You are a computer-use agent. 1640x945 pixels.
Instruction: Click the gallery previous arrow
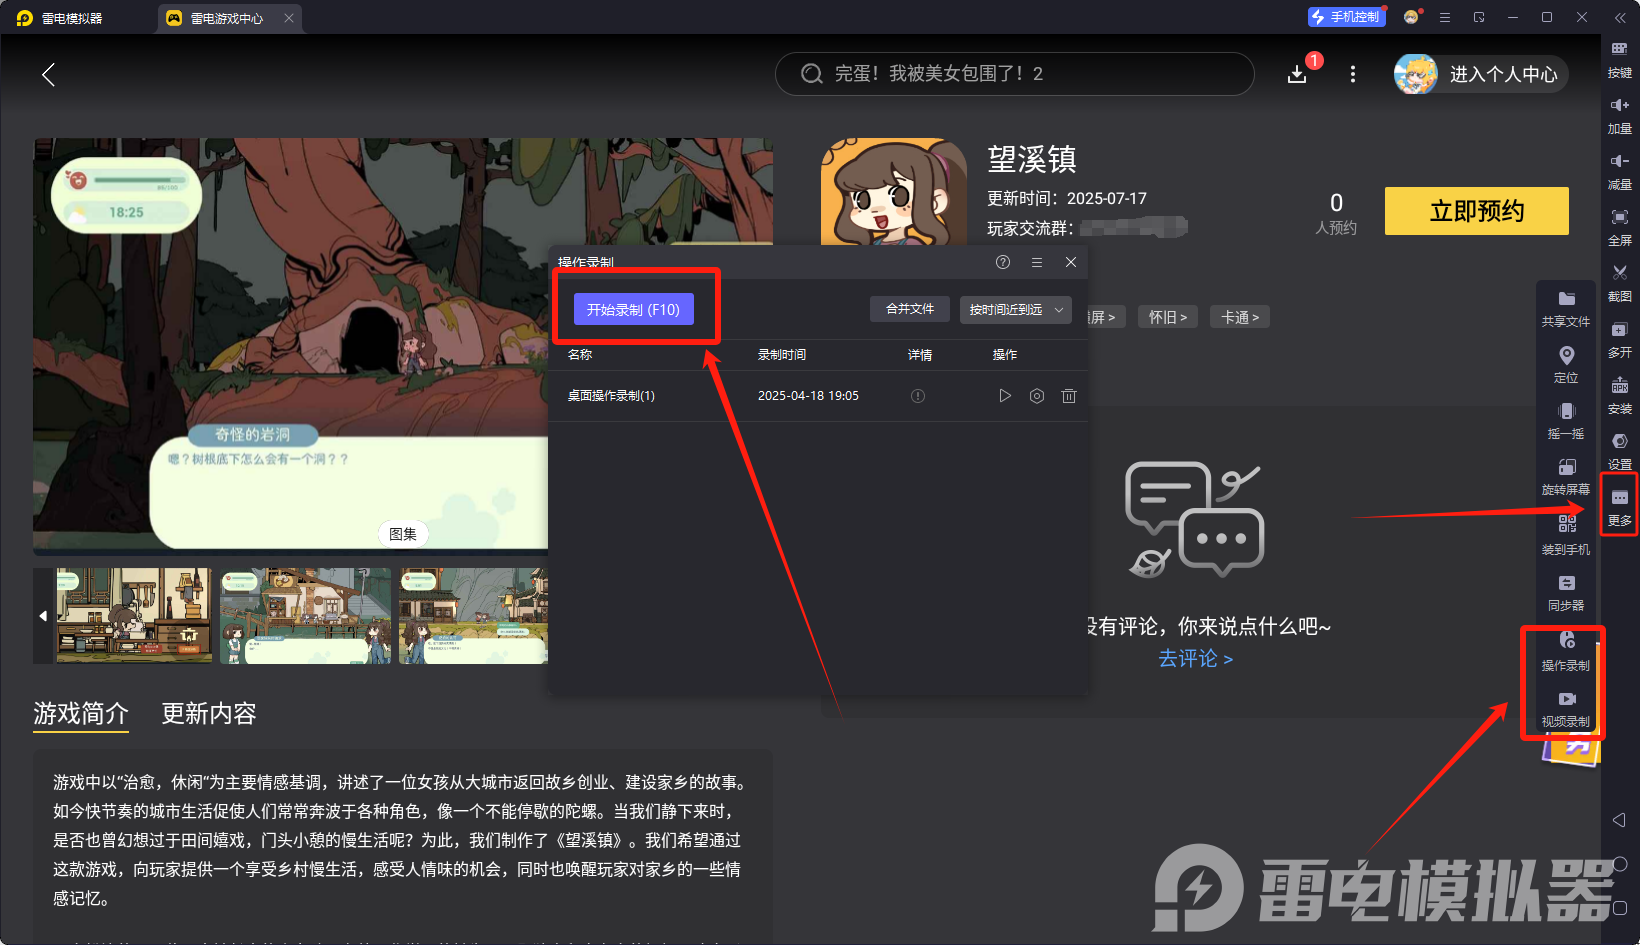43,616
